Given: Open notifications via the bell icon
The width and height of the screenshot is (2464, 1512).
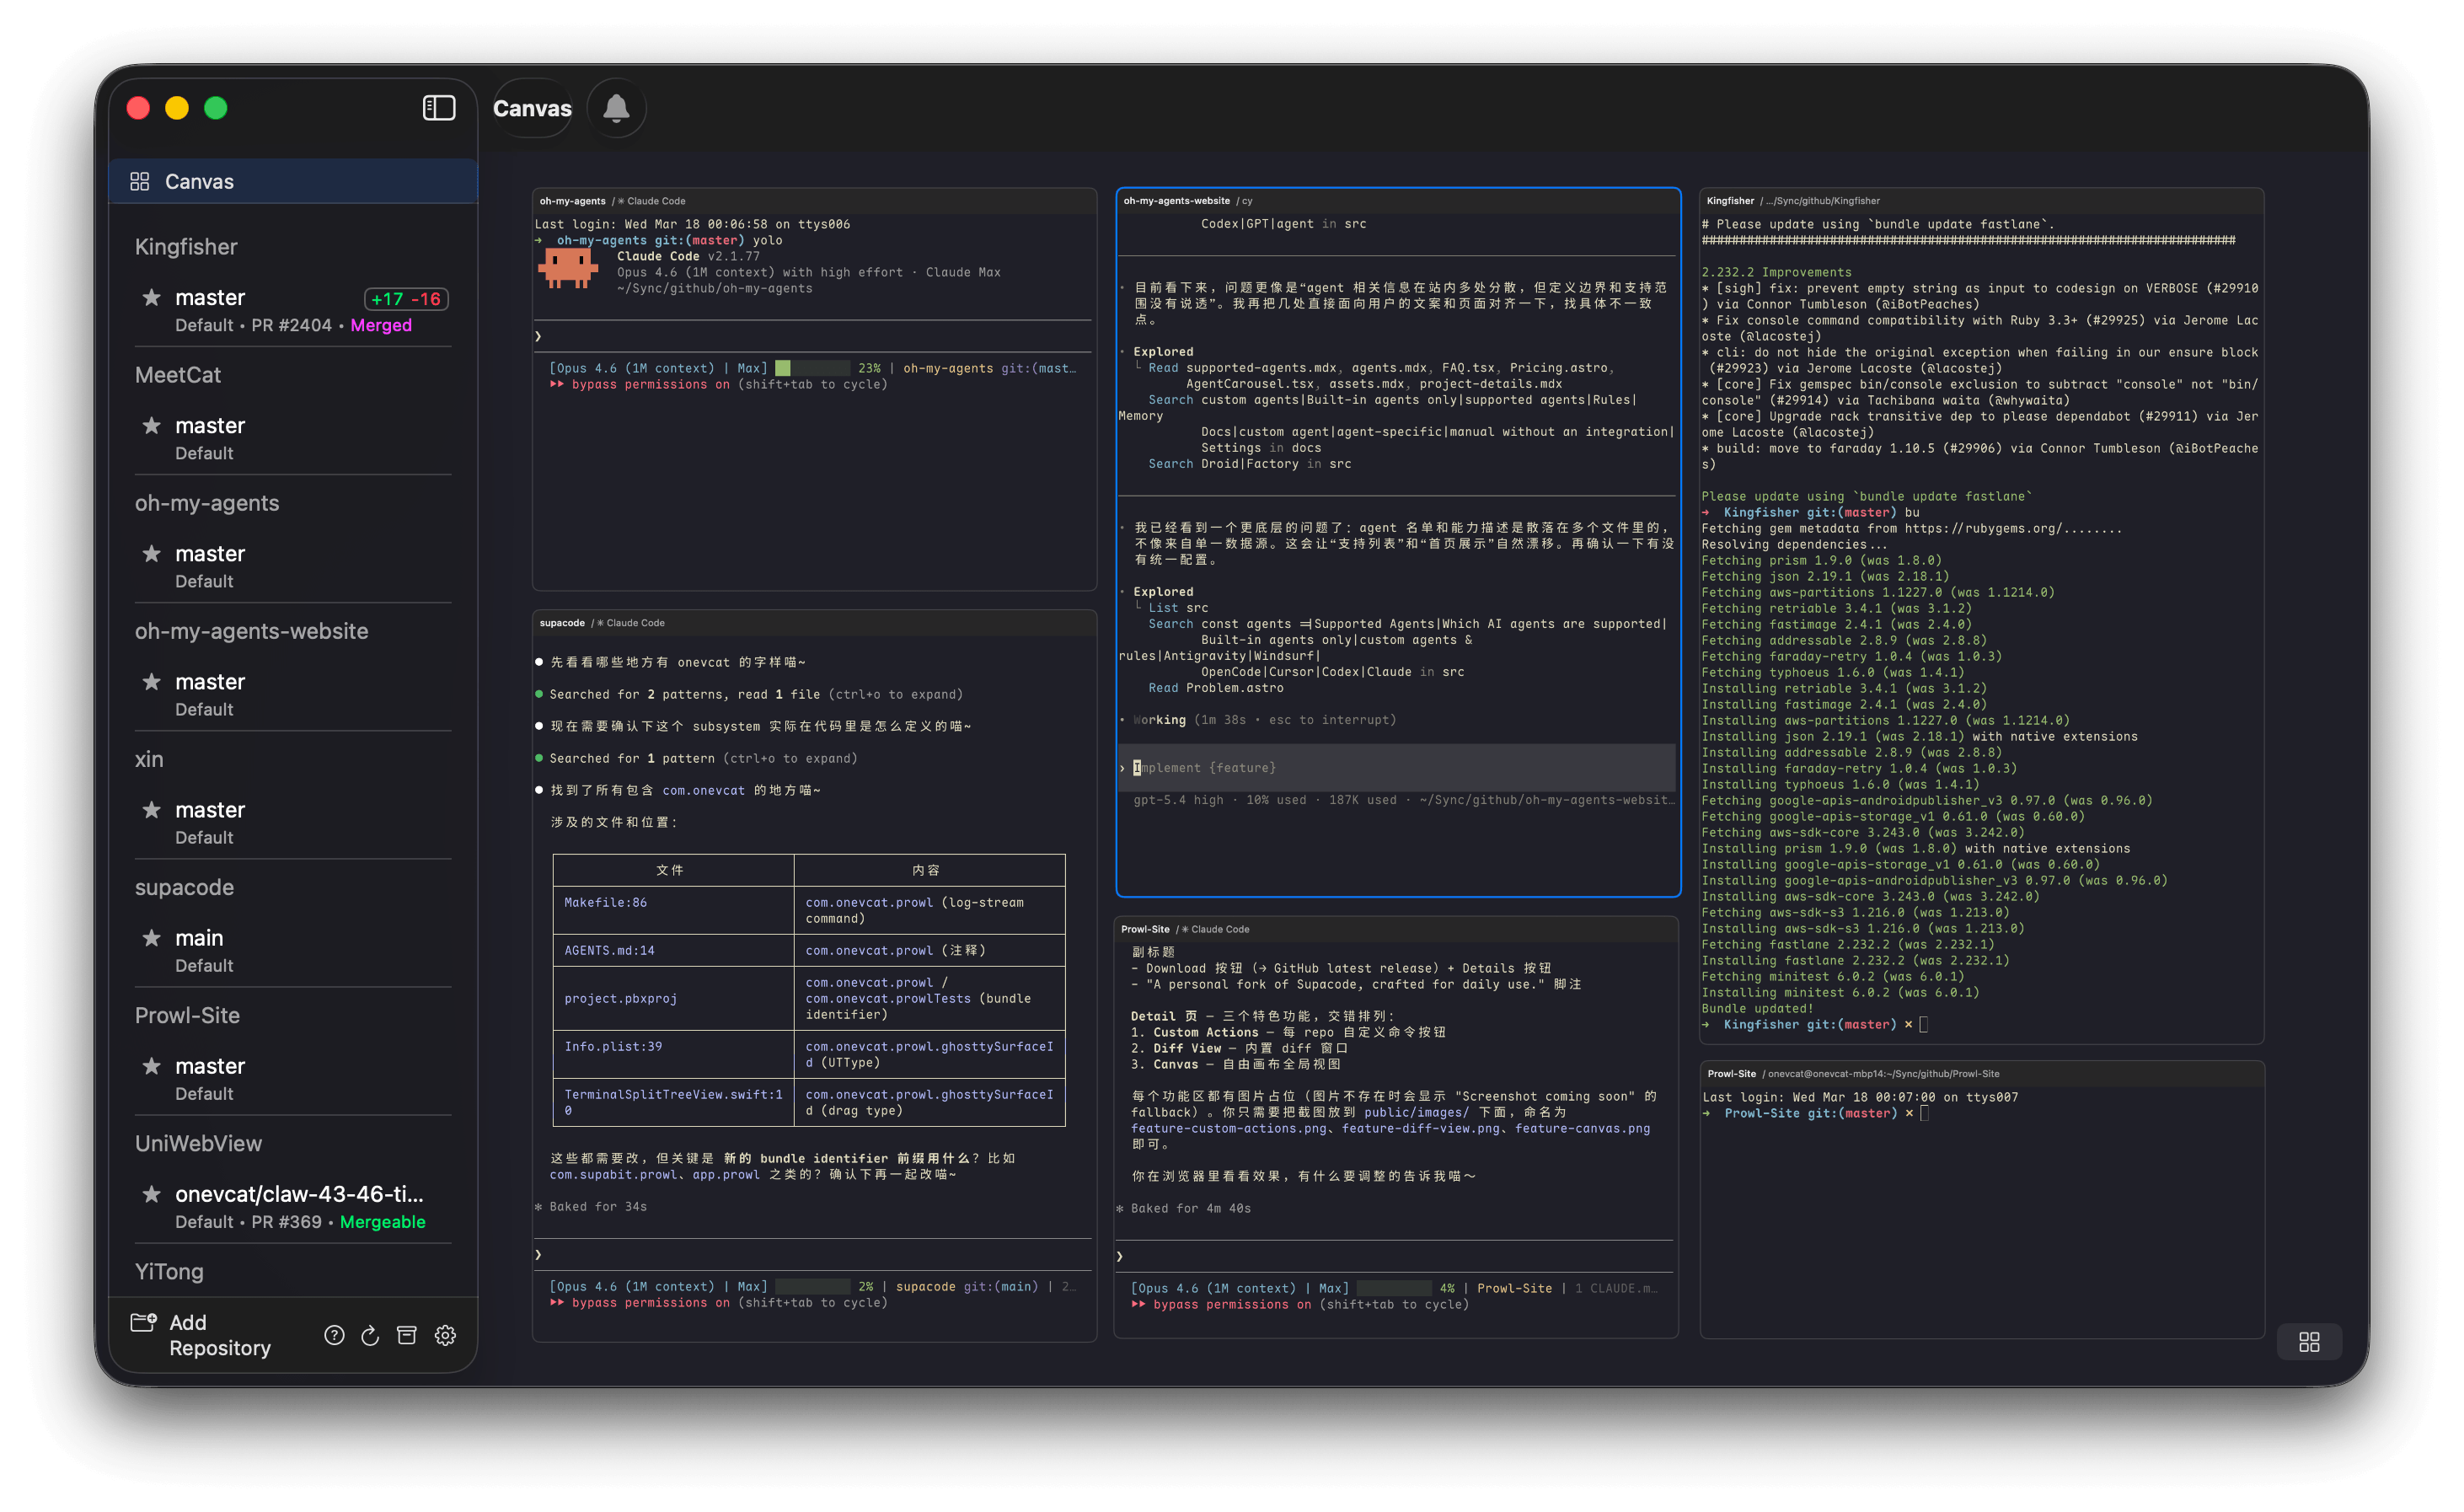Looking at the screenshot, I should [616, 107].
